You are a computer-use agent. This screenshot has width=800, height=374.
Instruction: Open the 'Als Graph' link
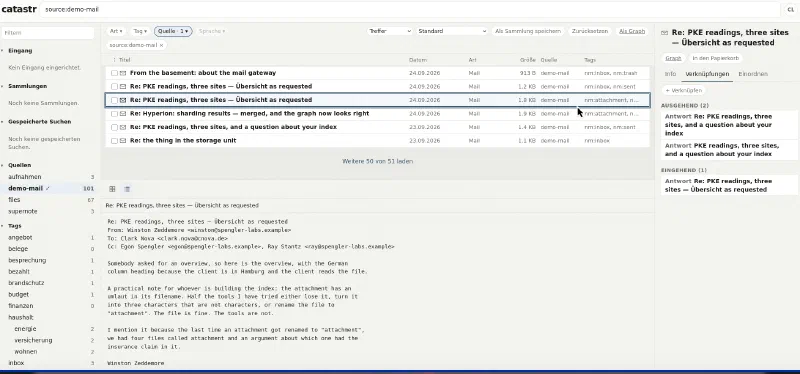[632, 31]
